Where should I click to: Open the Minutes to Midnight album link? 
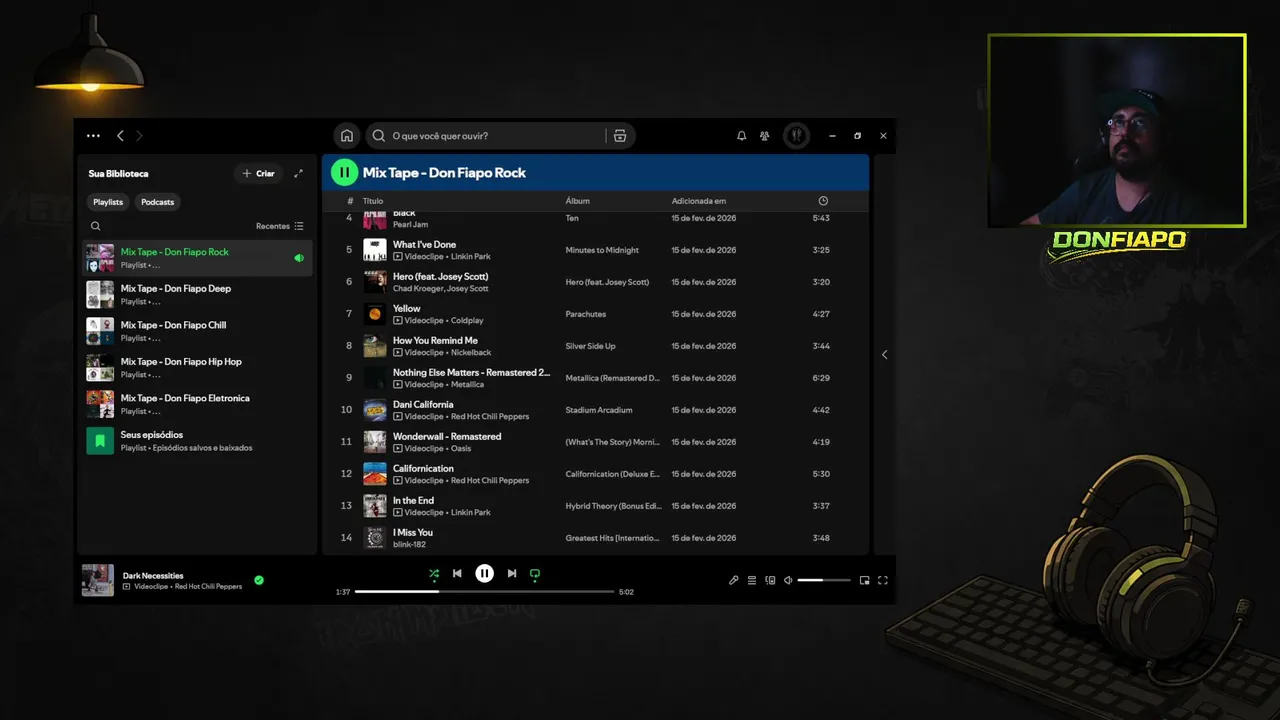click(x=602, y=250)
